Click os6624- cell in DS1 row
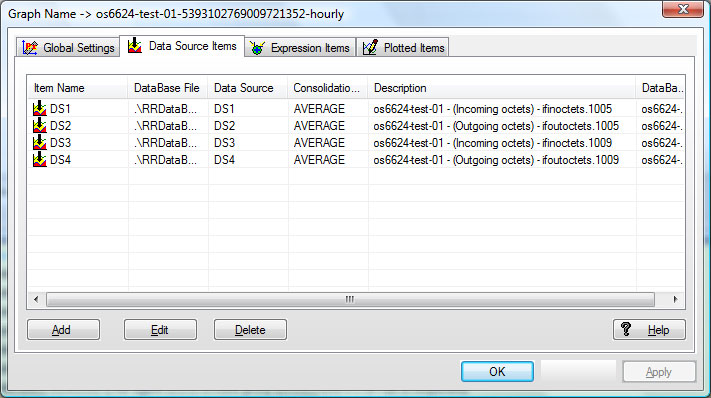Screen dimensions: 711x398 coord(662,109)
